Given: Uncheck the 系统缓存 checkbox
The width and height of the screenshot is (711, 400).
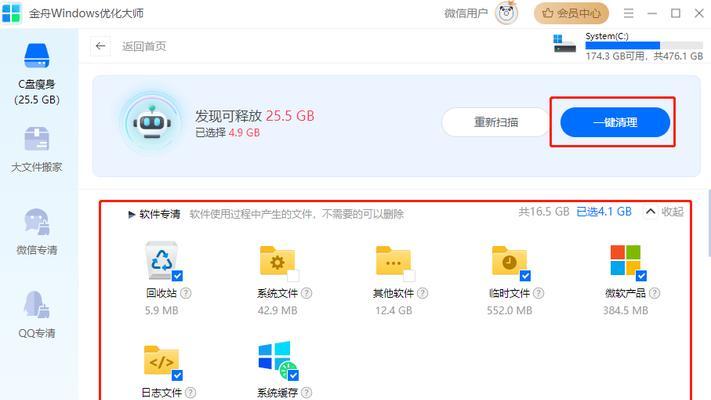Looking at the screenshot, I should 293,375.
